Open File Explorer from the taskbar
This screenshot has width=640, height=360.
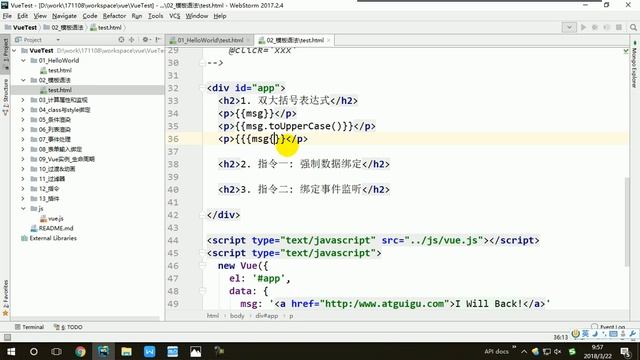coord(127,351)
